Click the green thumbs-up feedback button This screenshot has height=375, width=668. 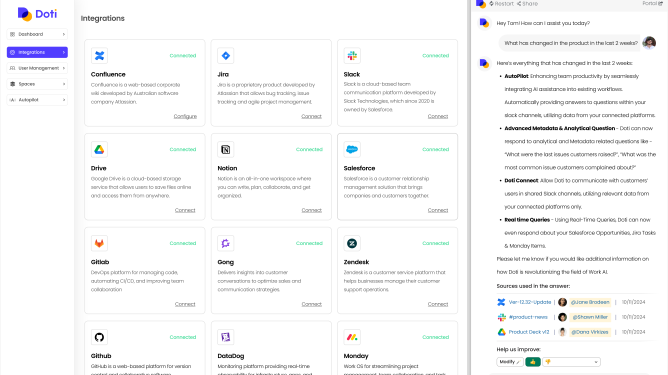[533, 362]
